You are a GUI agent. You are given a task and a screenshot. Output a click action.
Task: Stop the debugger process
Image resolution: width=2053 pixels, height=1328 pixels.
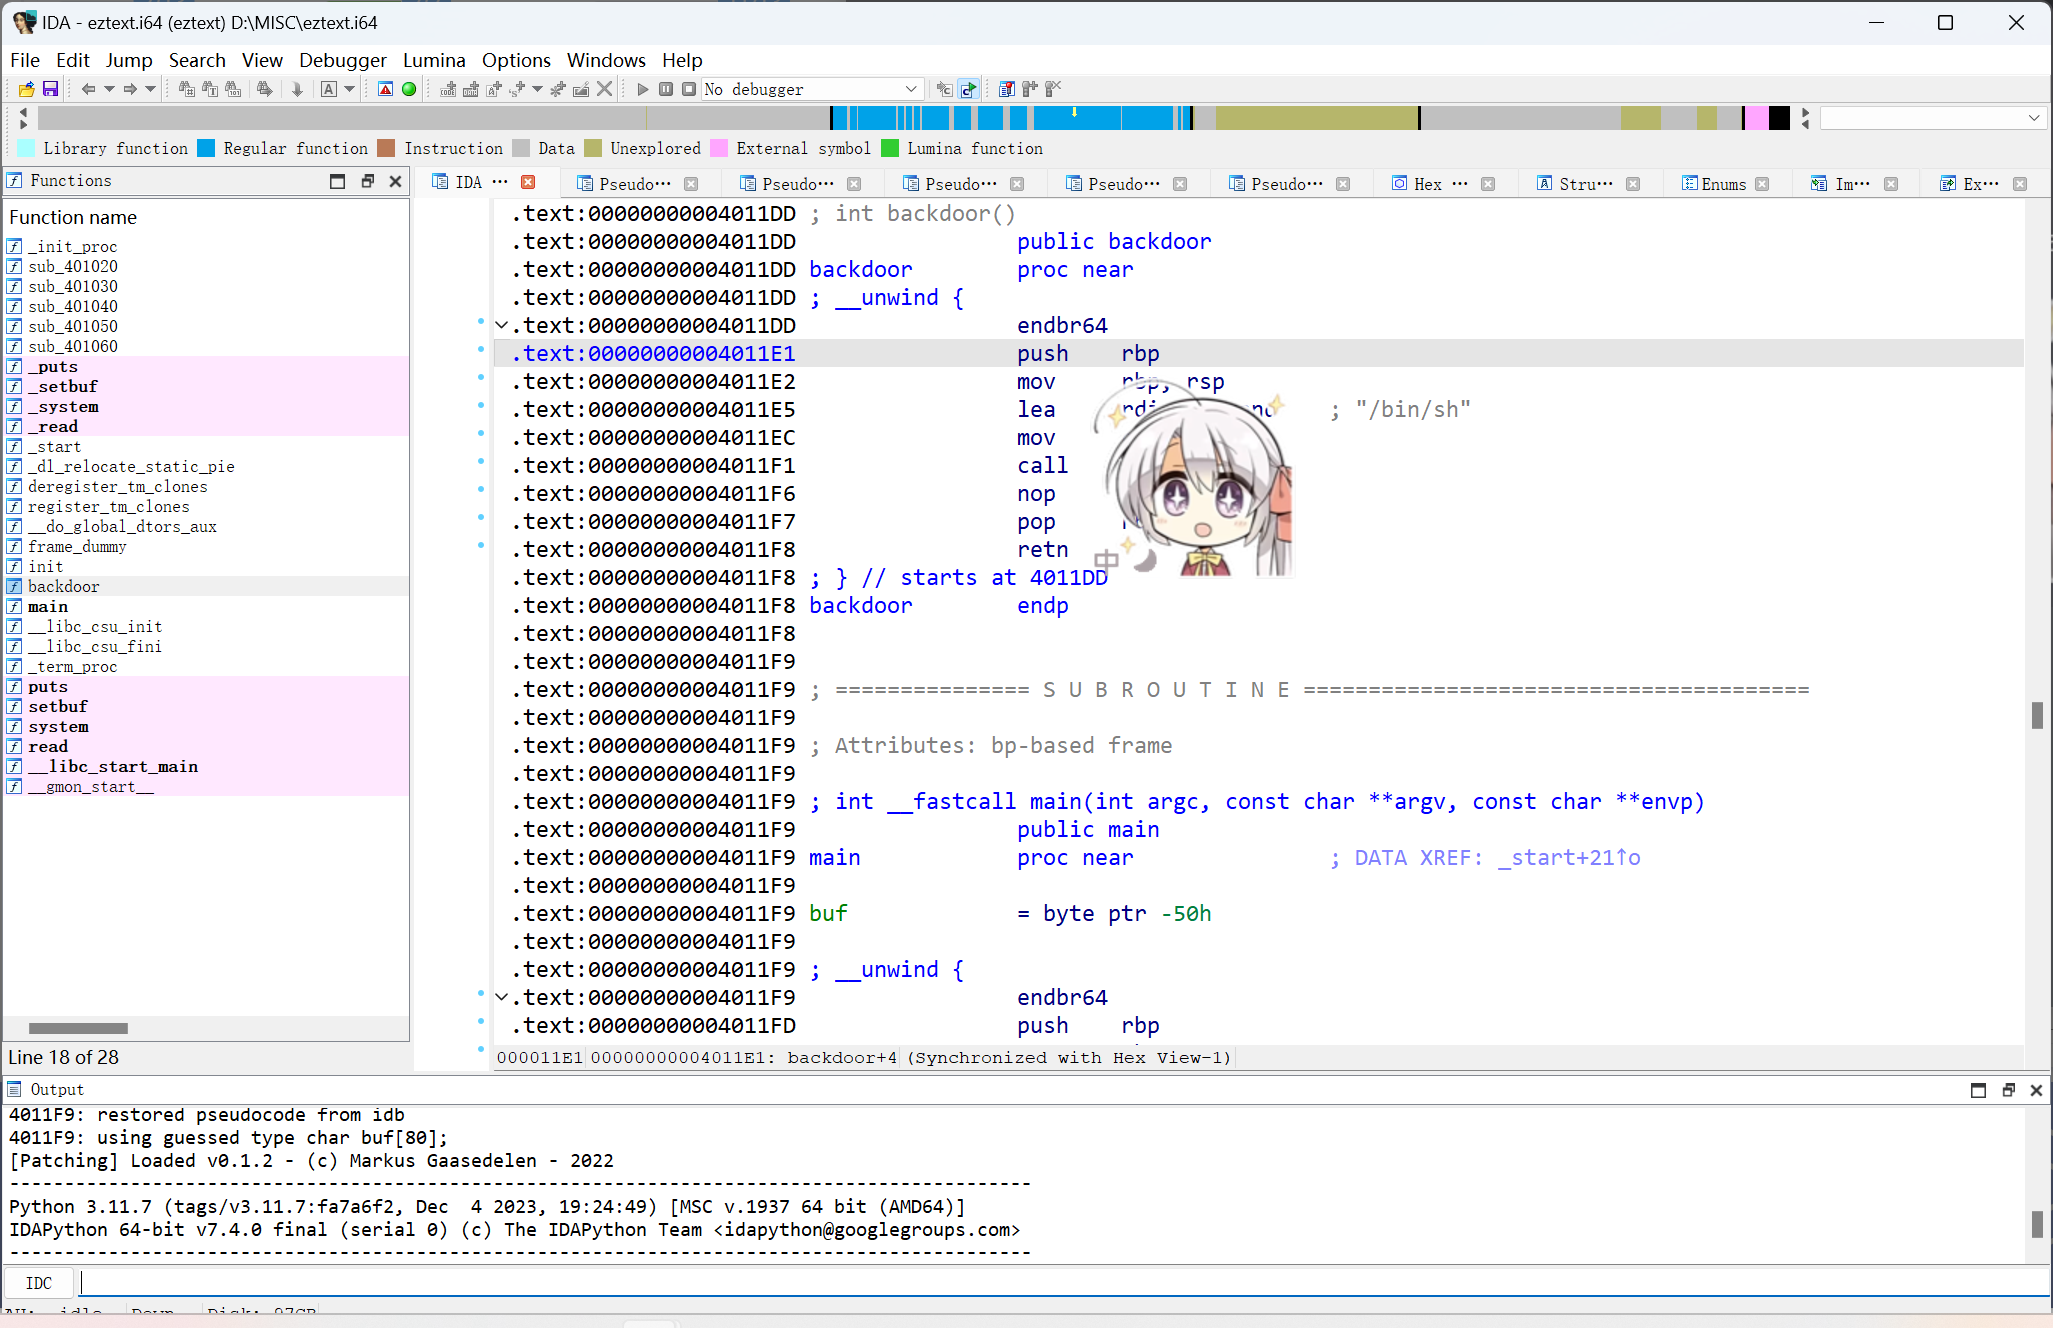coord(689,89)
